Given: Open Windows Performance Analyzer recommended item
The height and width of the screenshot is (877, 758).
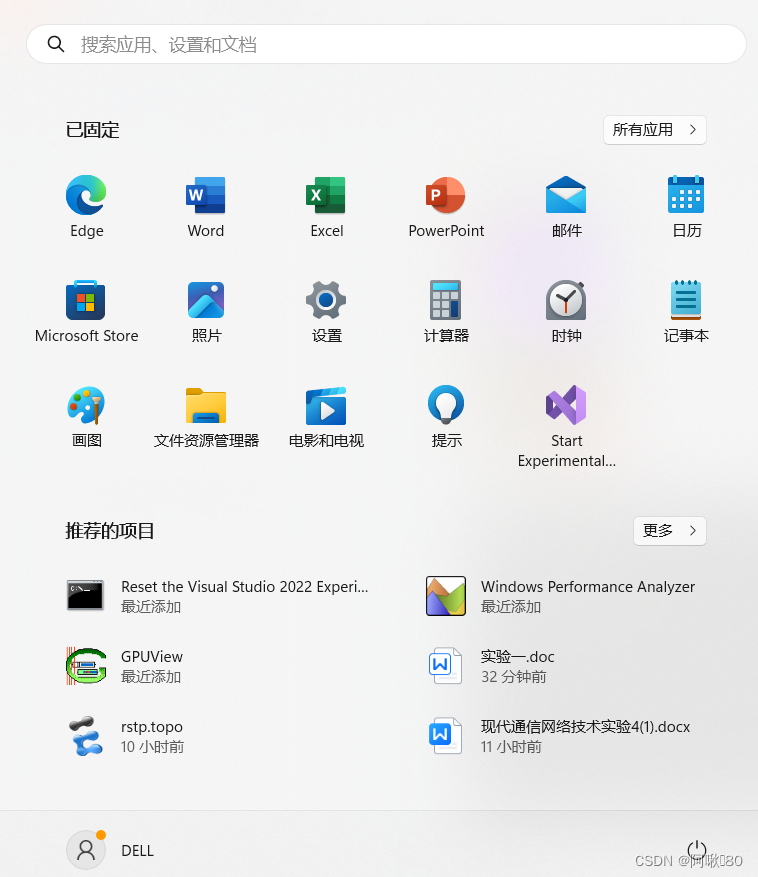Looking at the screenshot, I should (562, 596).
